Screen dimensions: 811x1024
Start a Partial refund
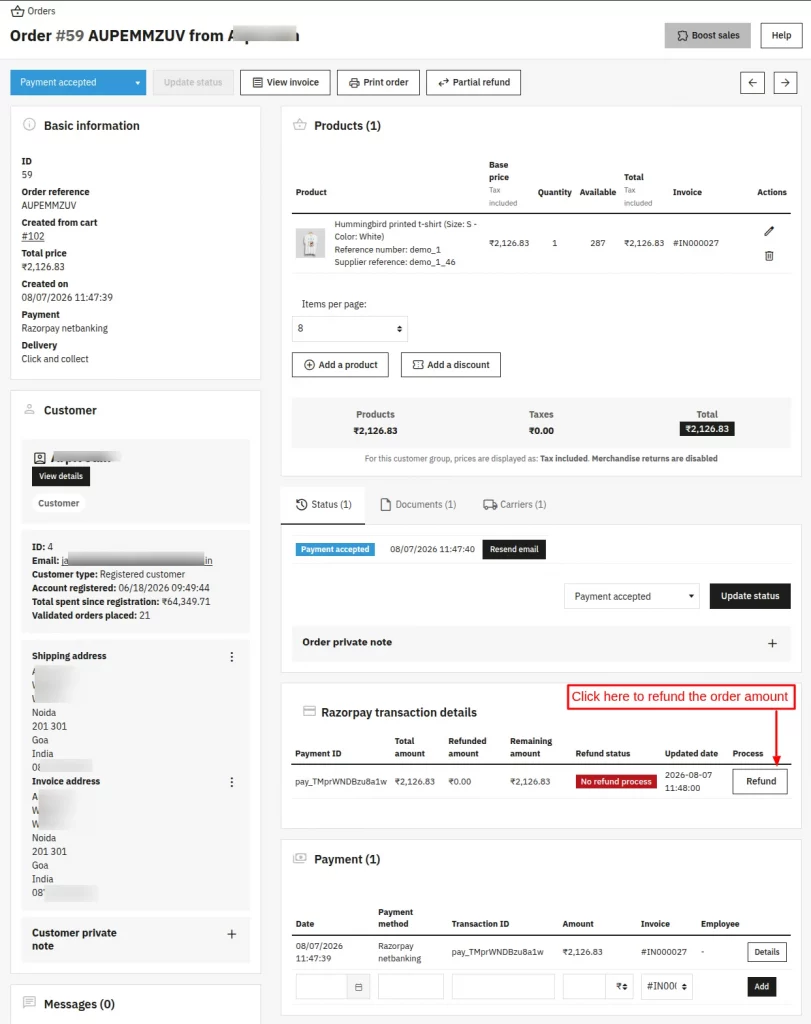pyautogui.click(x=473, y=82)
